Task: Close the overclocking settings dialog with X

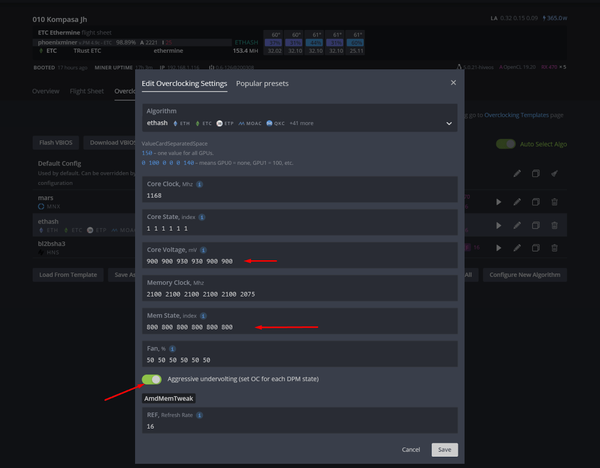Action: coord(453,83)
